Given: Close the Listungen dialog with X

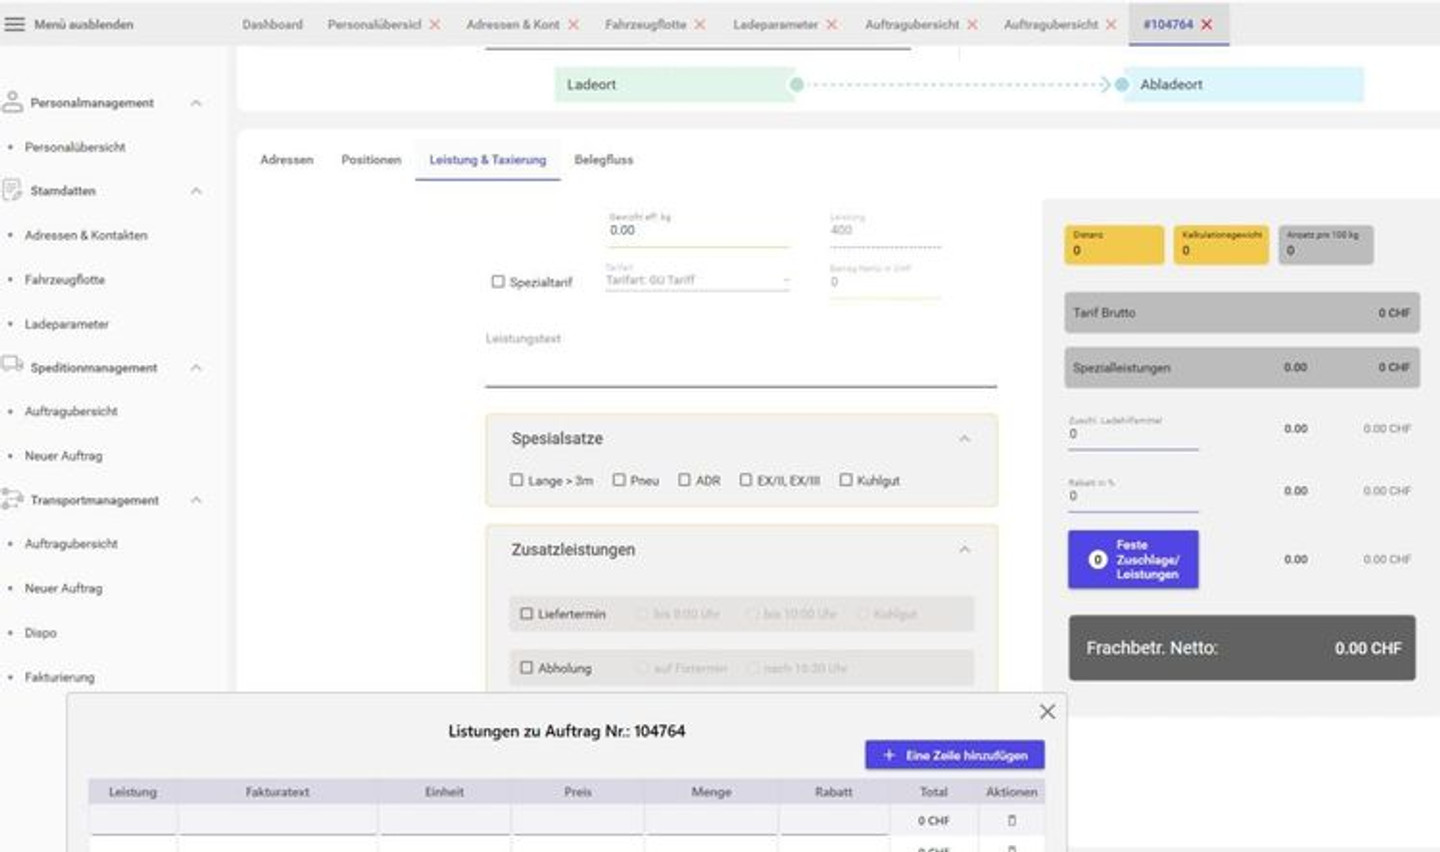Looking at the screenshot, I should (1047, 711).
